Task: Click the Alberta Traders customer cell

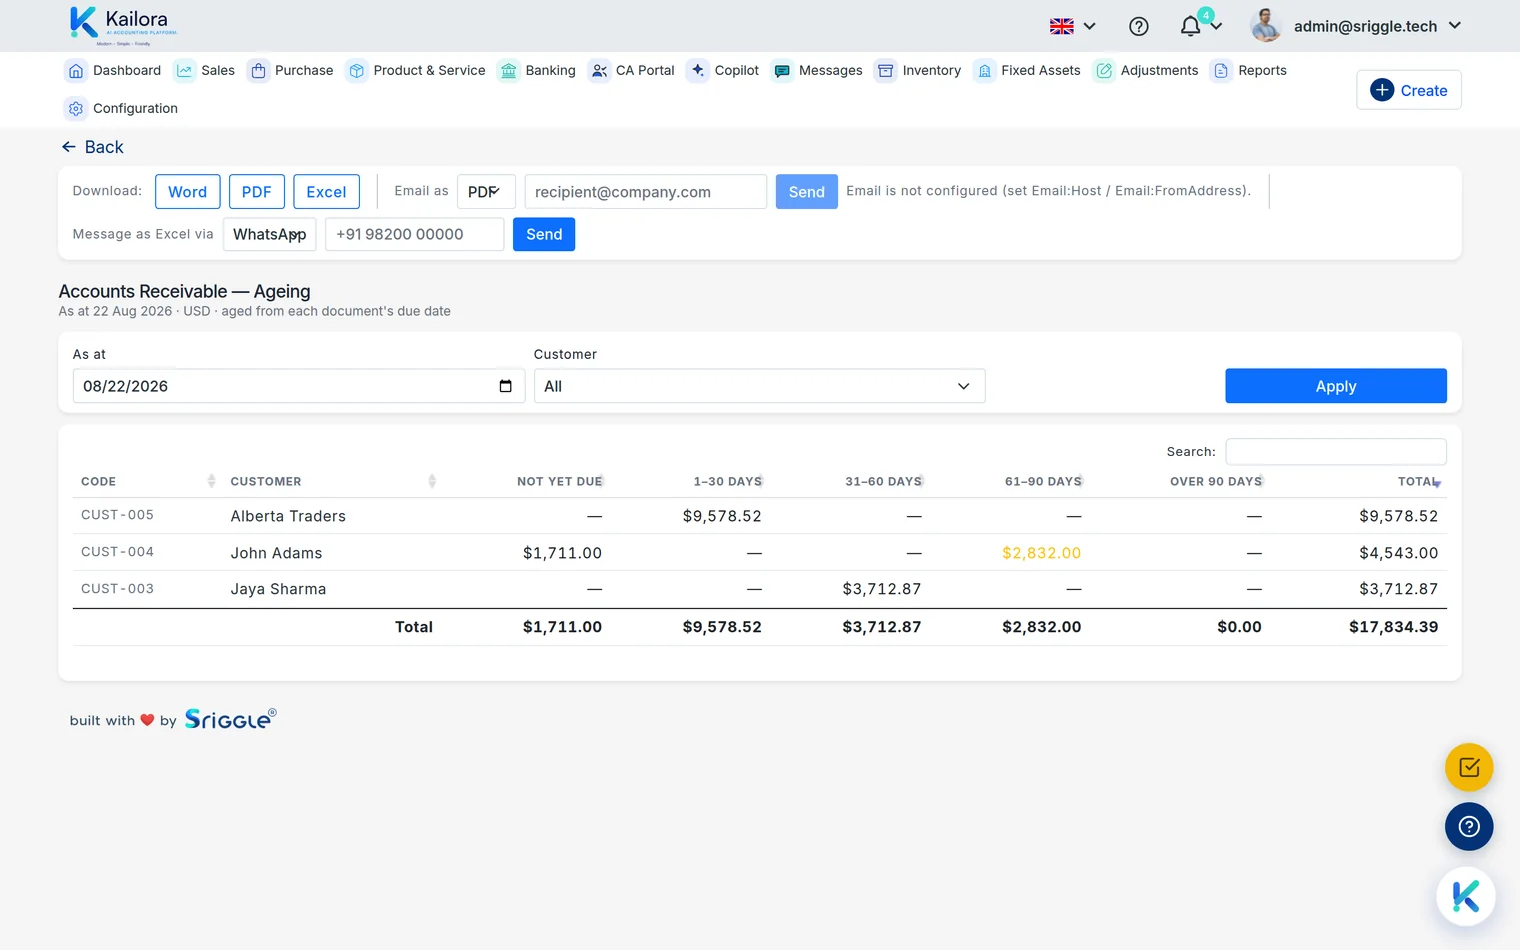Action: (x=288, y=516)
